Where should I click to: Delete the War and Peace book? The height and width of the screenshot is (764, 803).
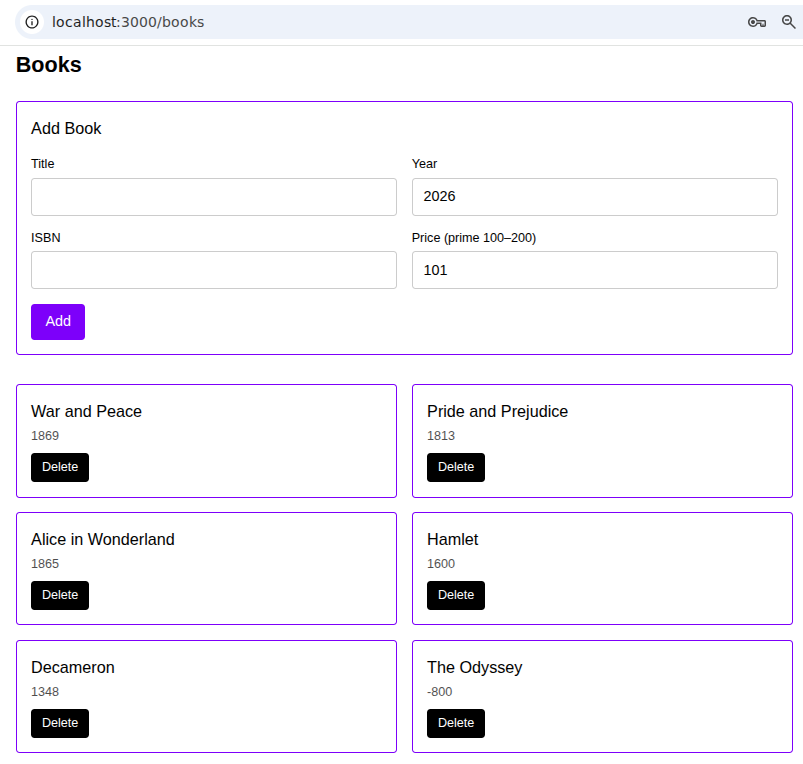(60, 467)
